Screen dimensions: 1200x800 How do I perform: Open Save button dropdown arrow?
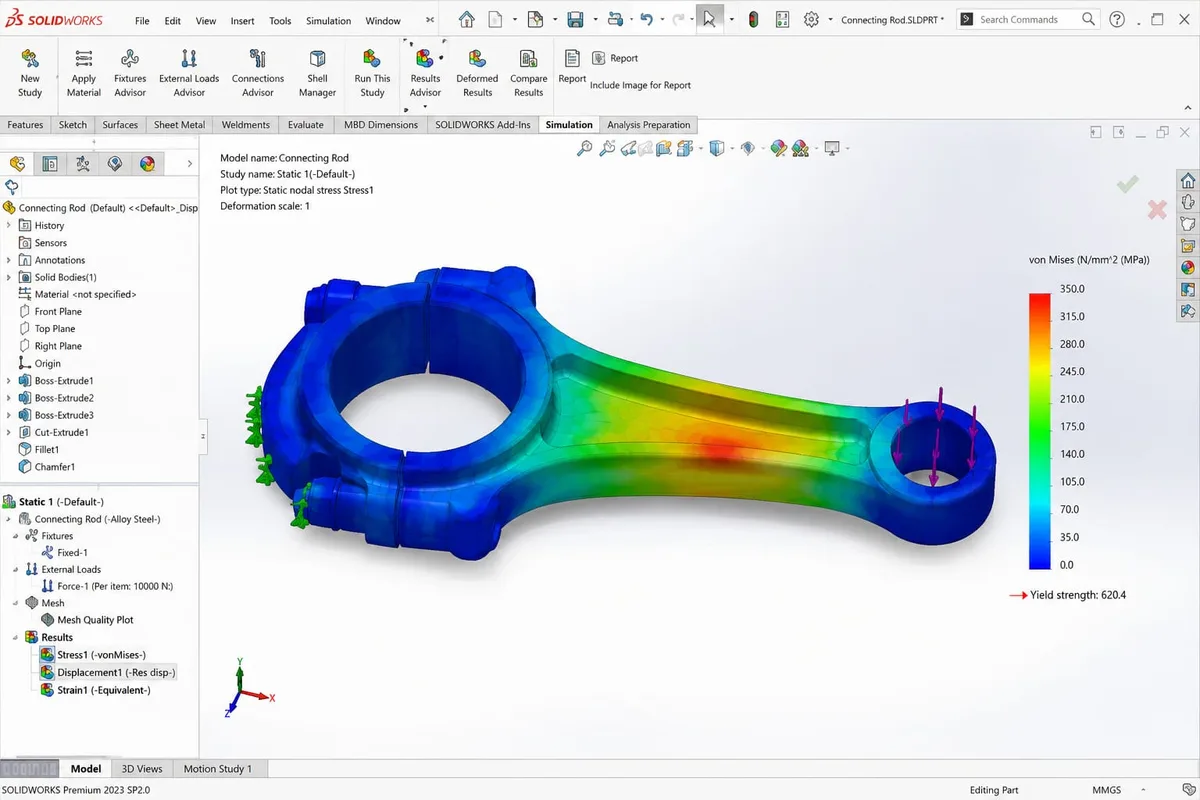point(594,19)
